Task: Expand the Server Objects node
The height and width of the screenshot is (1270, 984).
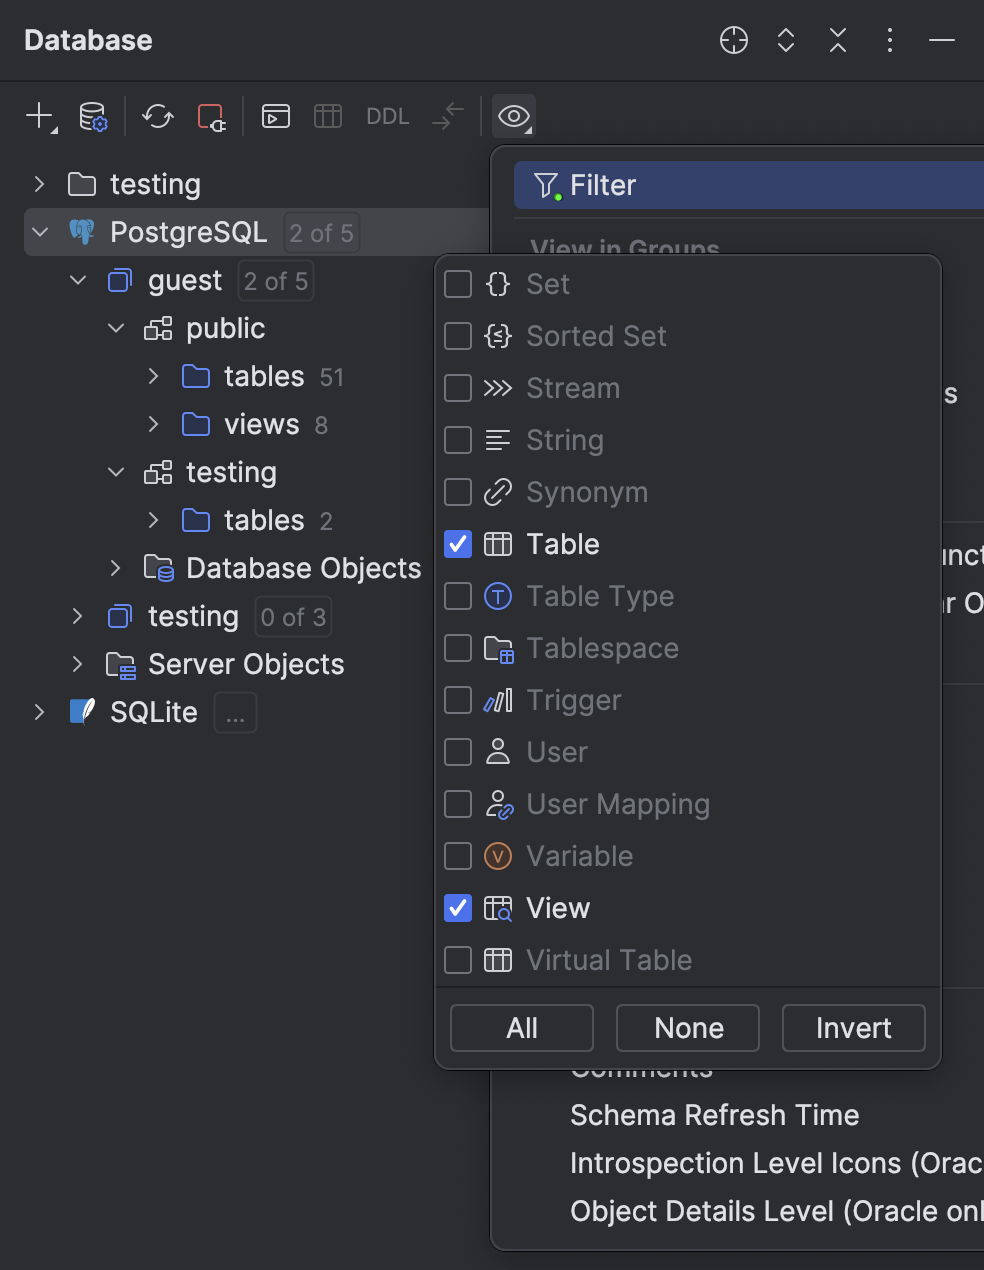Action: click(x=77, y=664)
